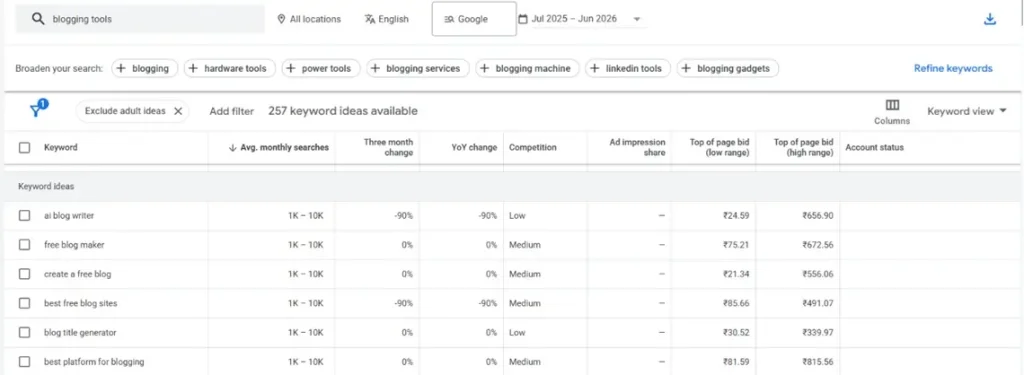Screen dimensions: 1024x375
Task: Select the Jul 2025 – Jun 2026 date range
Action: point(574,19)
